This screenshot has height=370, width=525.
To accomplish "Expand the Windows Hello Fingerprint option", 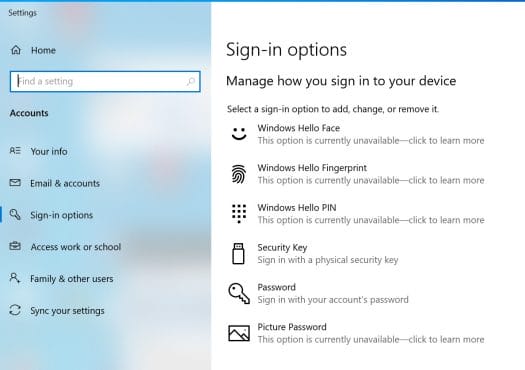I will point(358,174).
